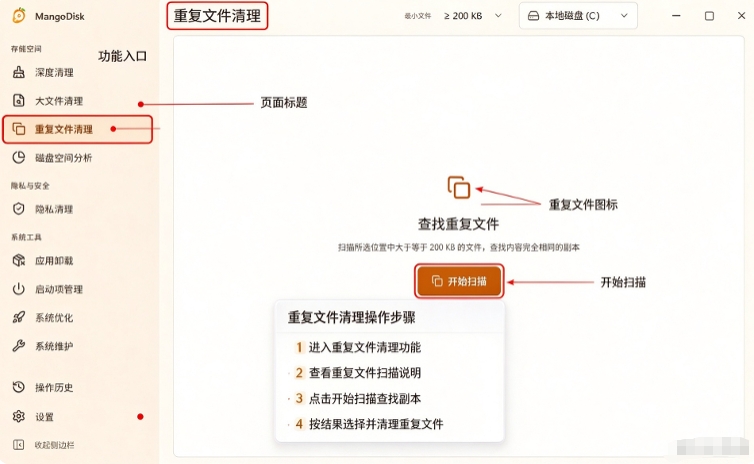Expand the ≥ 200 KB minimum size dropdown
Screen dimensions: 754x464
click(472, 16)
